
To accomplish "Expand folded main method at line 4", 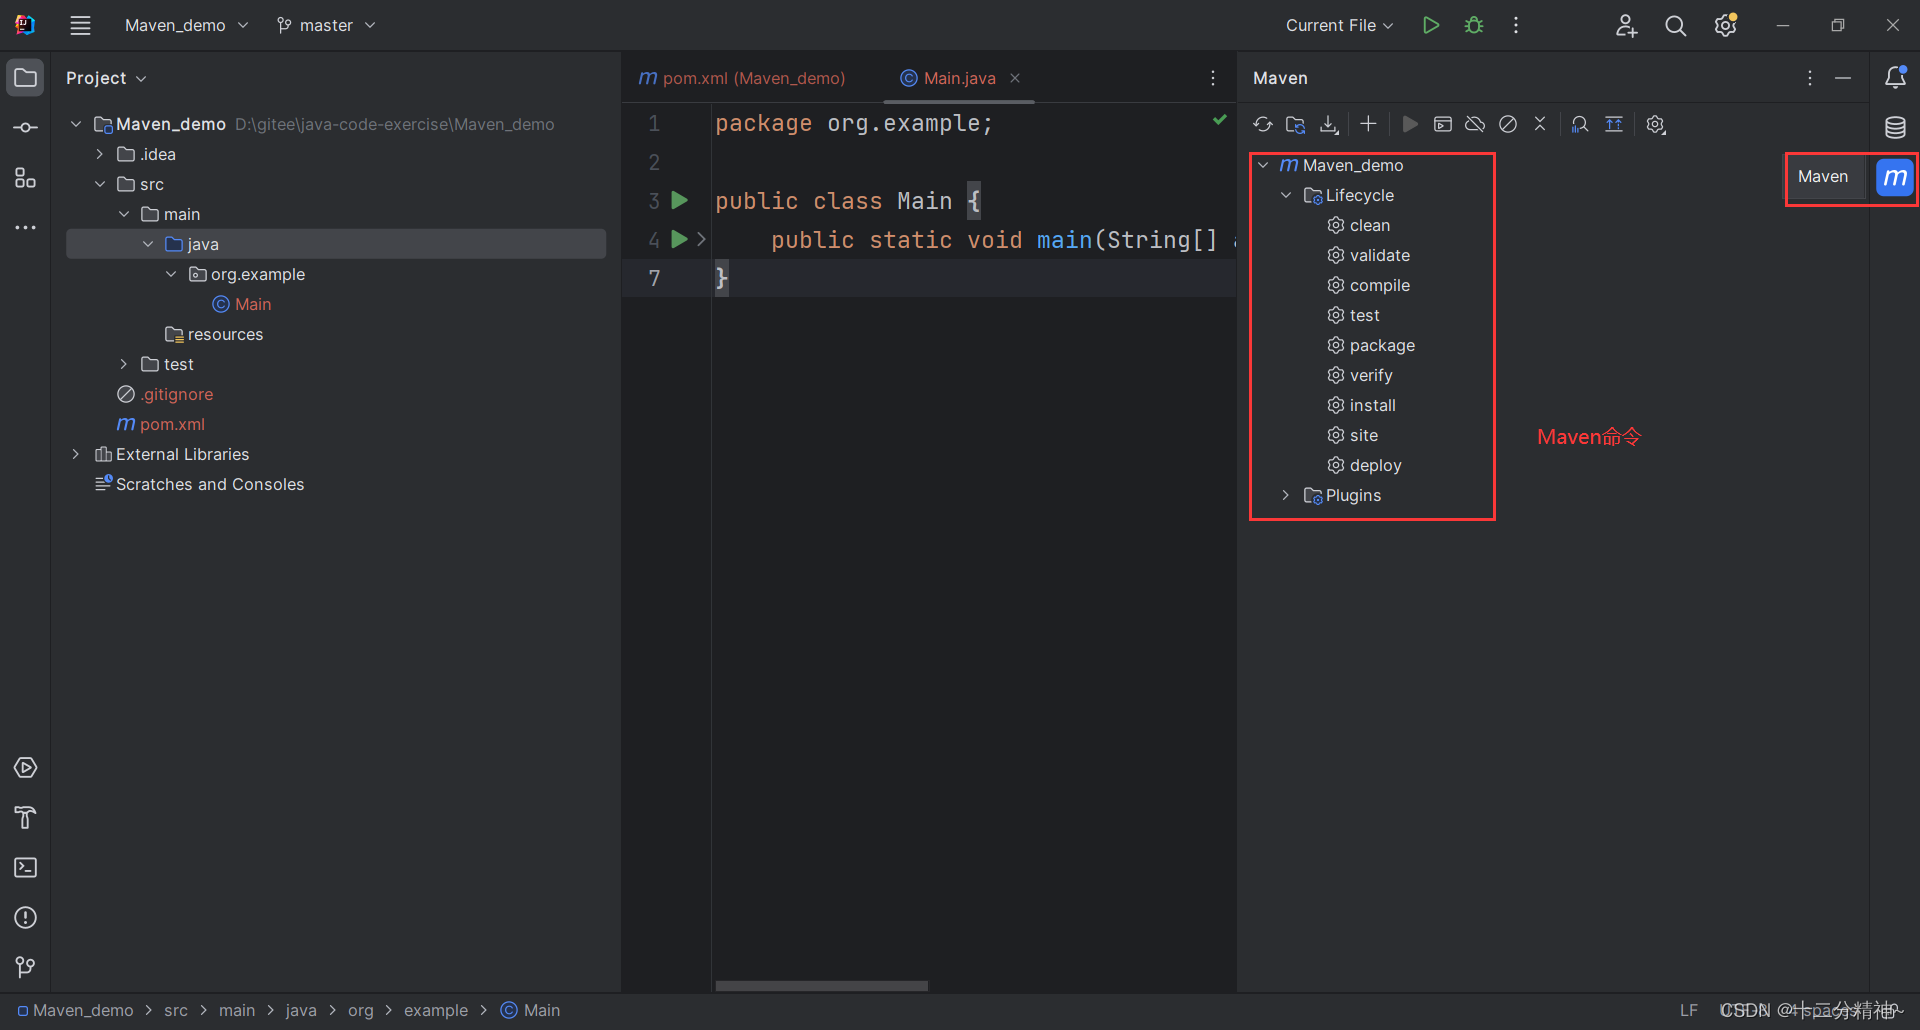I will 702,239.
